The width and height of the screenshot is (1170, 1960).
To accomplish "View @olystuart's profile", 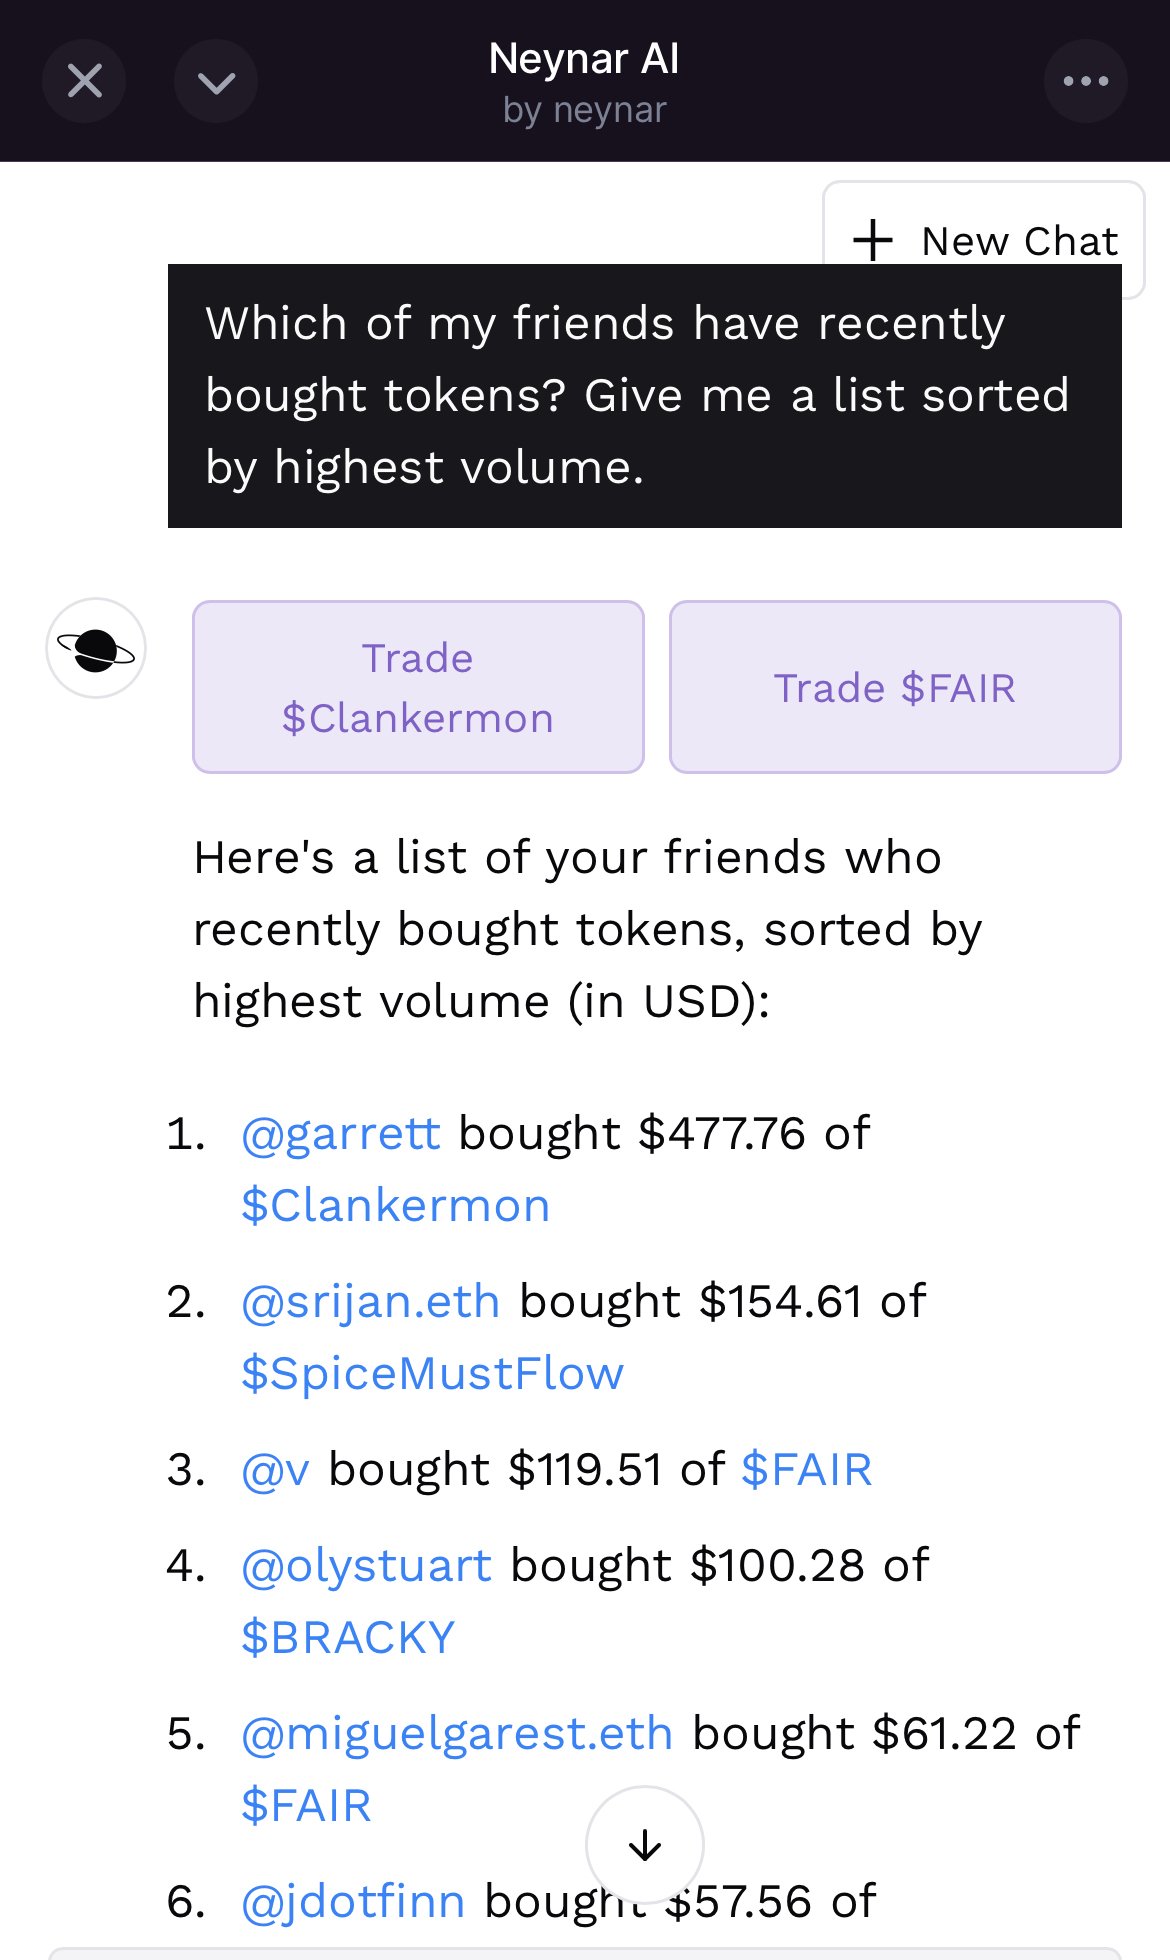I will point(366,1566).
